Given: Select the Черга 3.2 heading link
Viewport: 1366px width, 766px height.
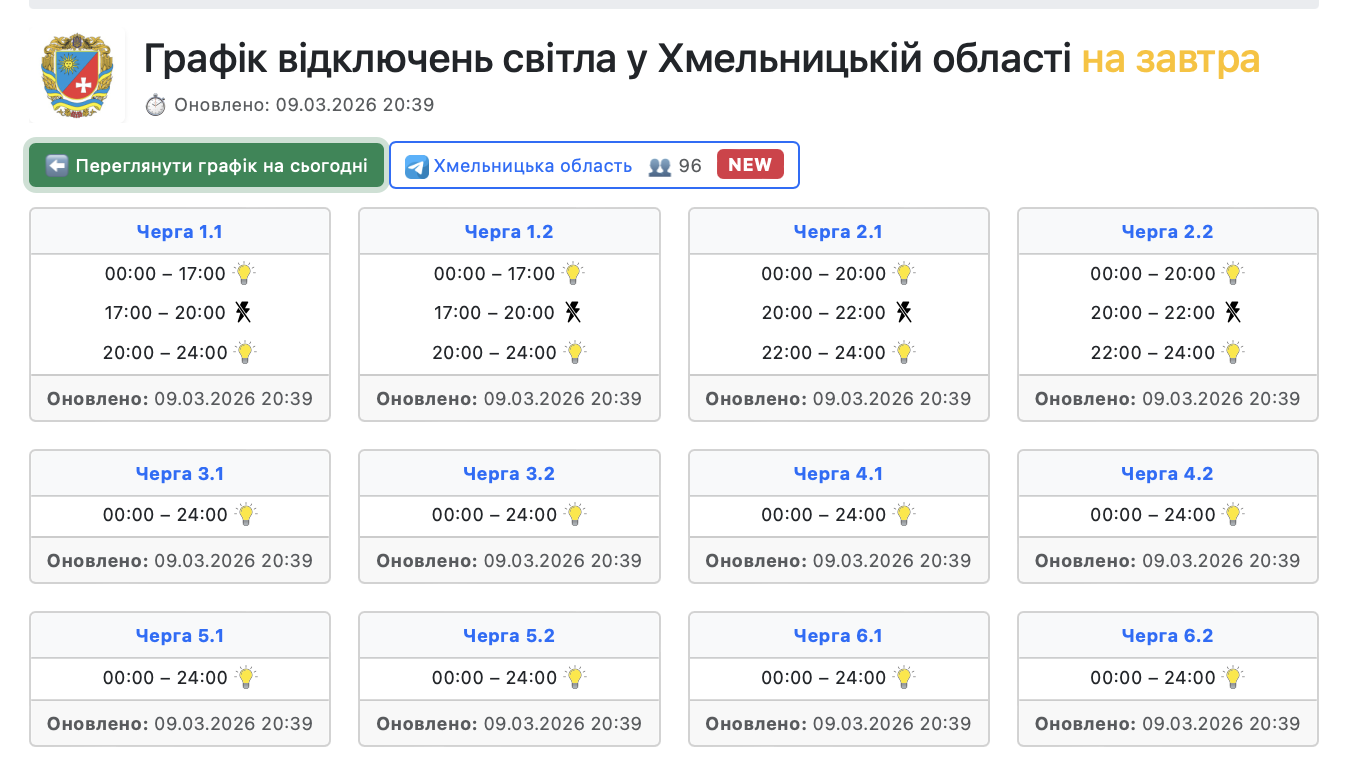Looking at the screenshot, I should [x=509, y=474].
